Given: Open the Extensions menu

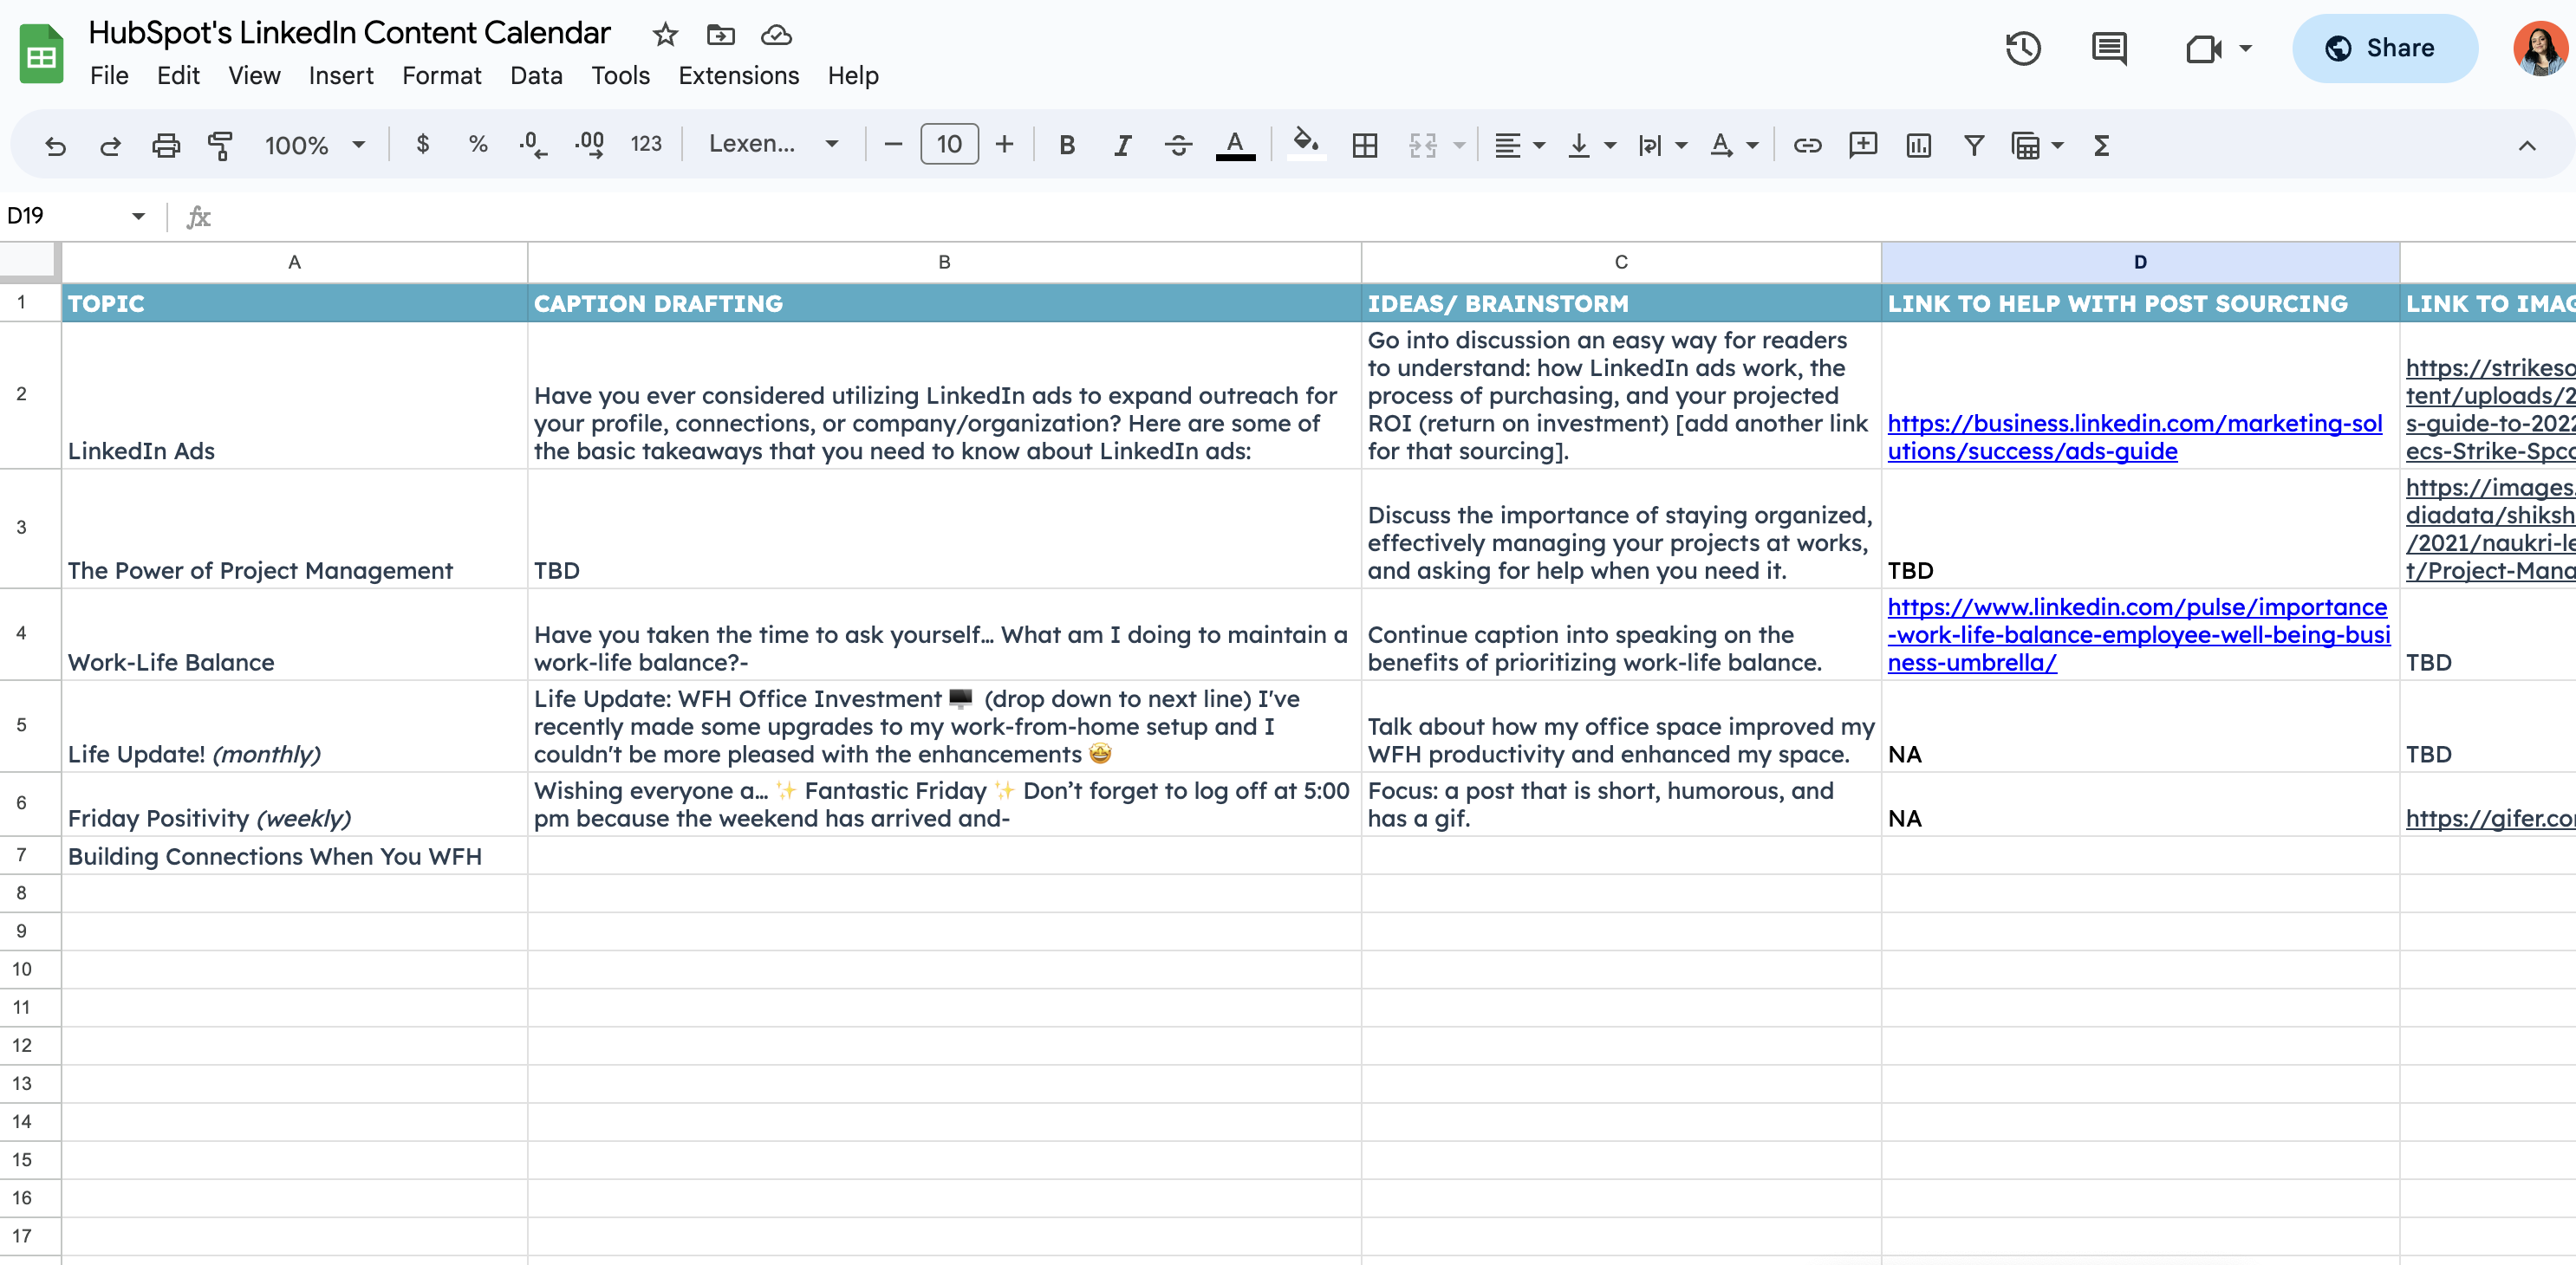Looking at the screenshot, I should coord(738,76).
